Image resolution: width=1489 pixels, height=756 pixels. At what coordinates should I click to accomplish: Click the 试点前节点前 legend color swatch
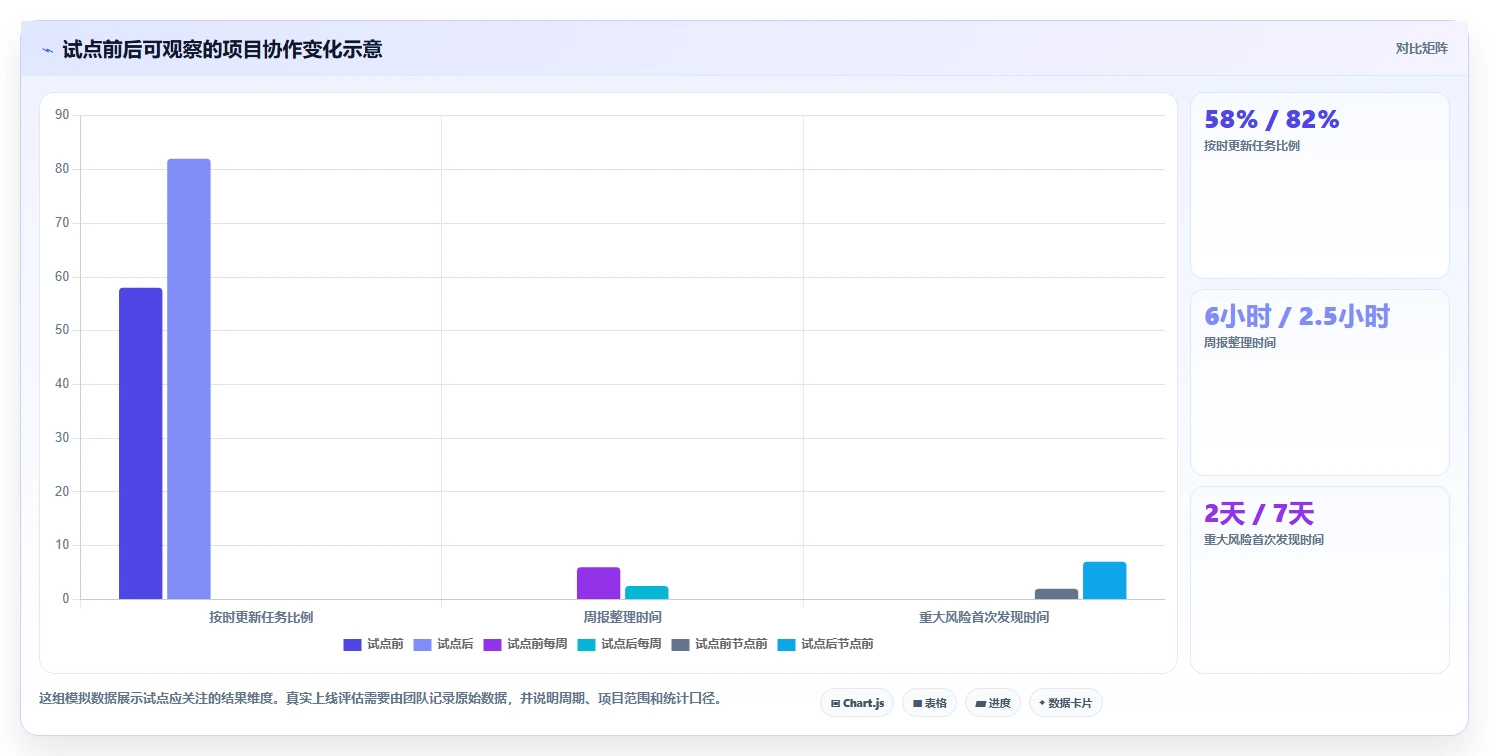coord(681,644)
